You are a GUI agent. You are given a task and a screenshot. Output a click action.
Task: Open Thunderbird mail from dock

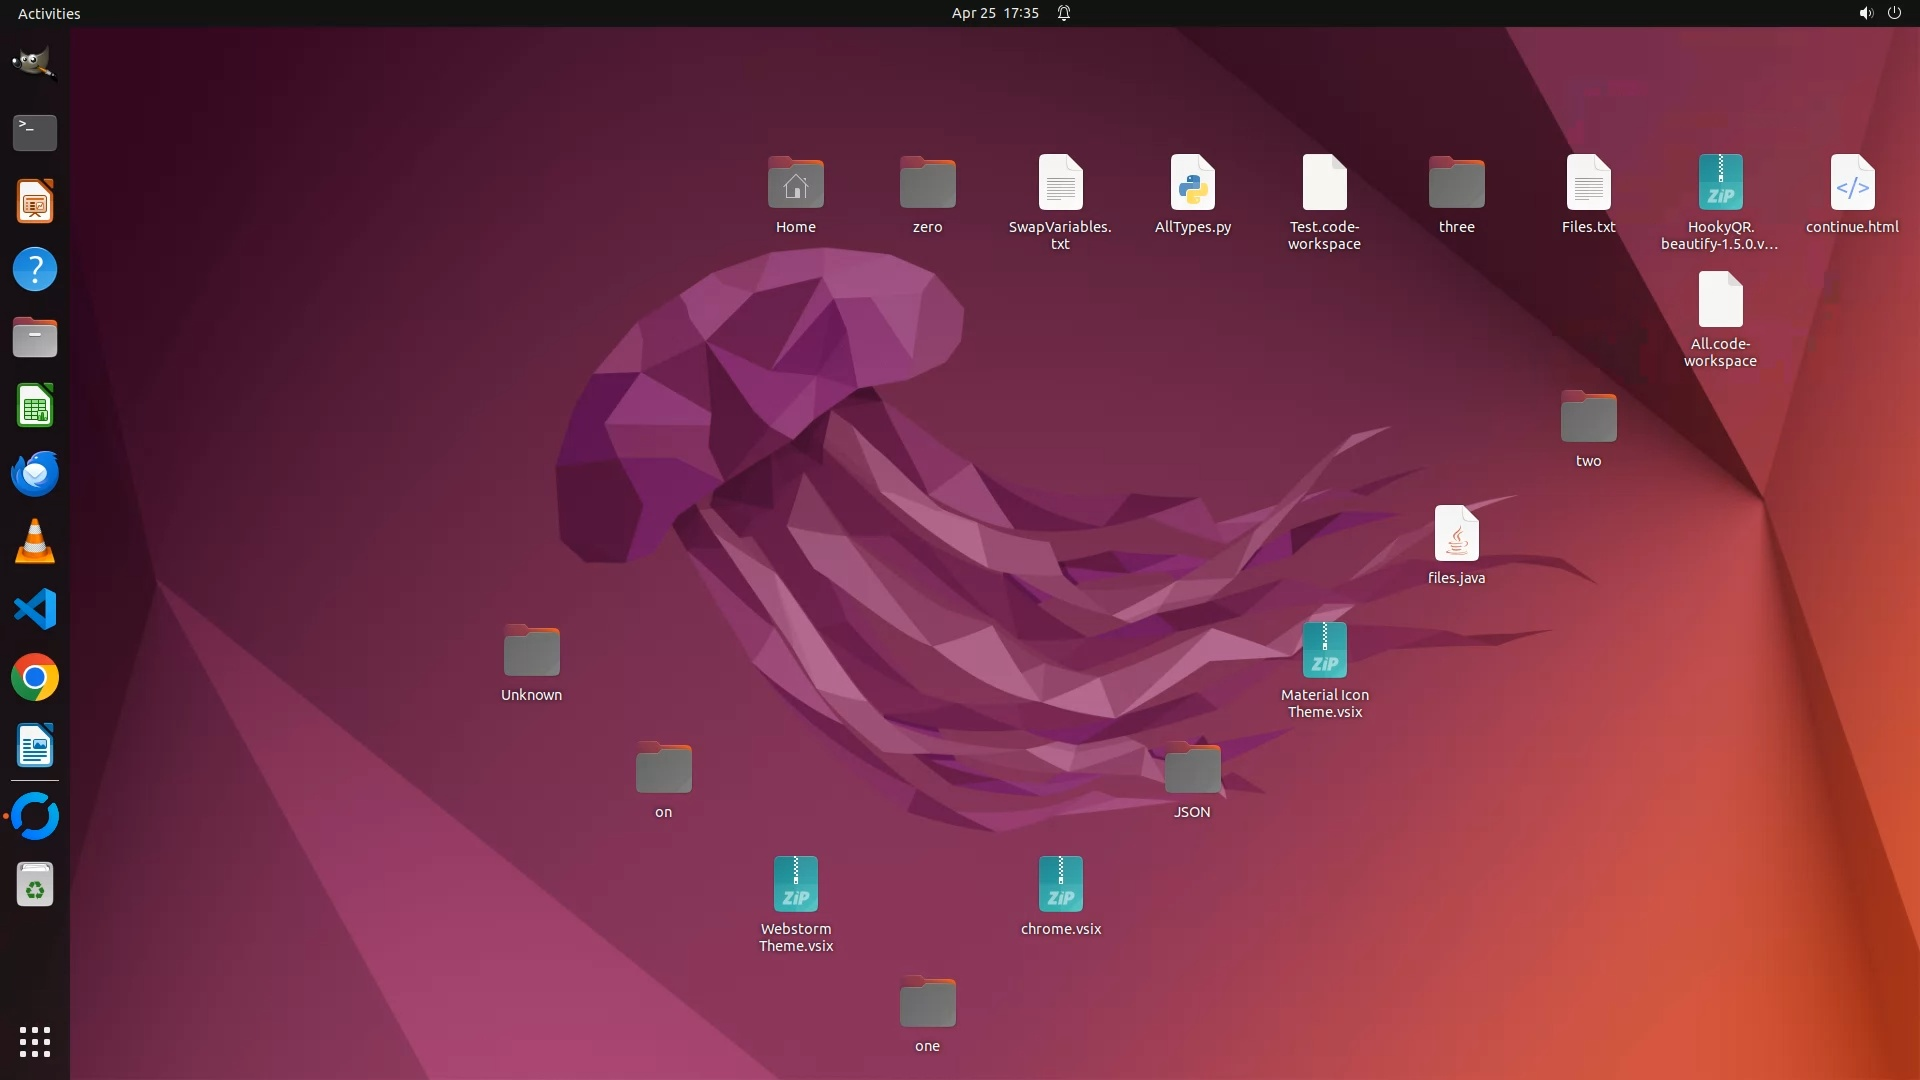pos(34,473)
